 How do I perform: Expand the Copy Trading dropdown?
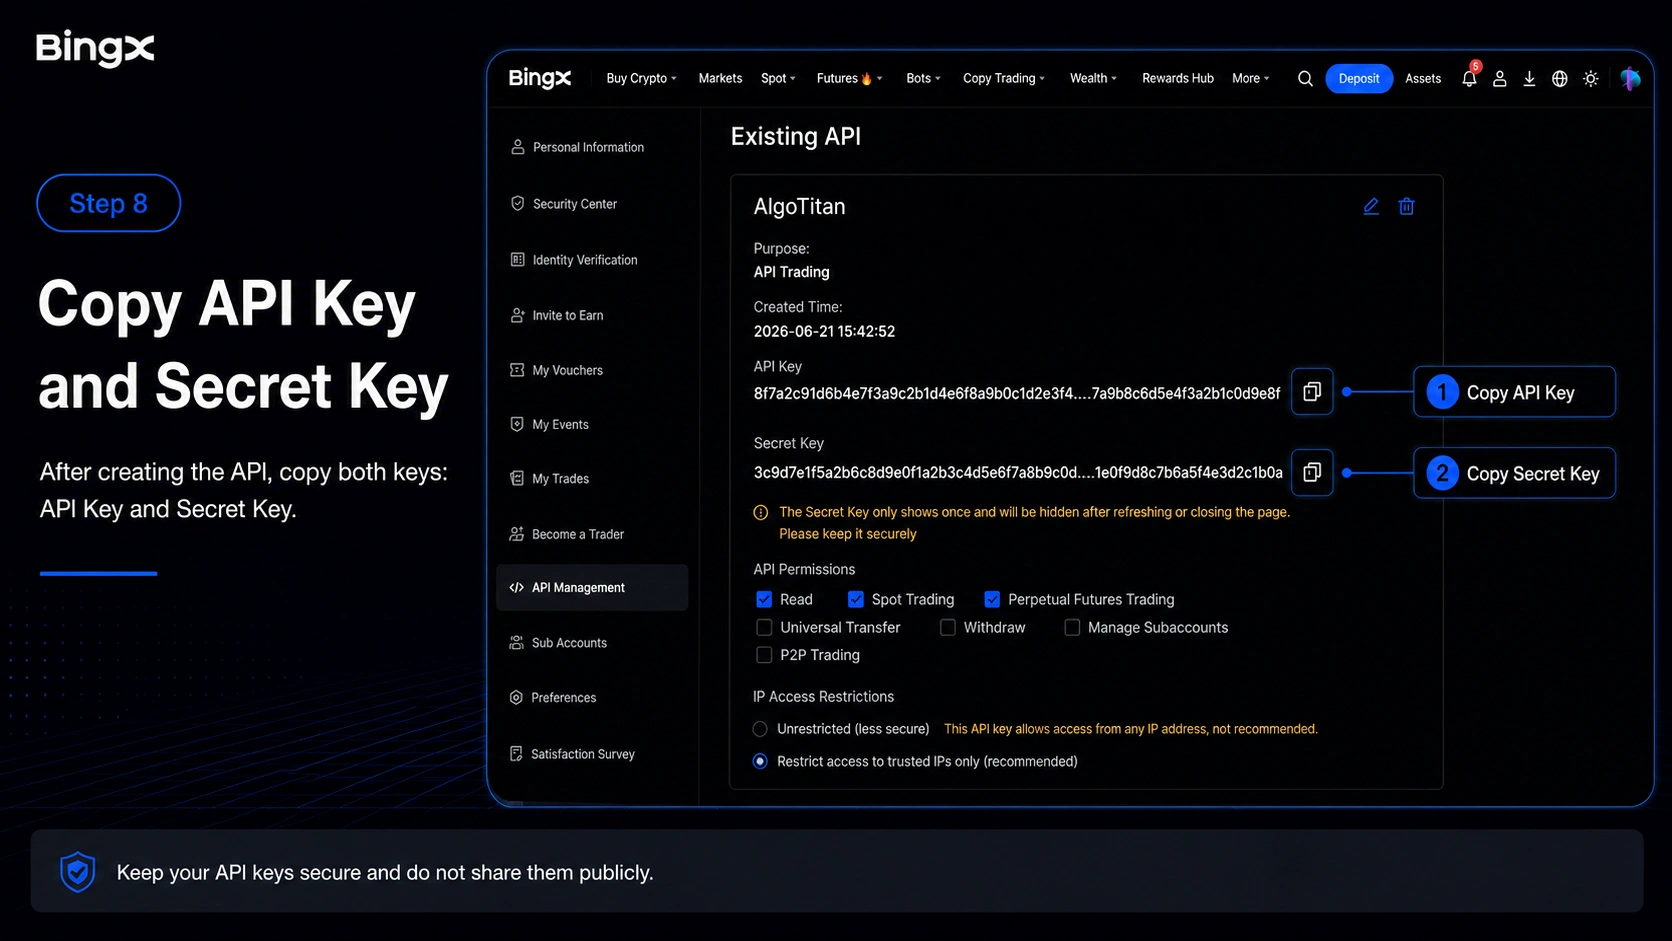point(1004,78)
